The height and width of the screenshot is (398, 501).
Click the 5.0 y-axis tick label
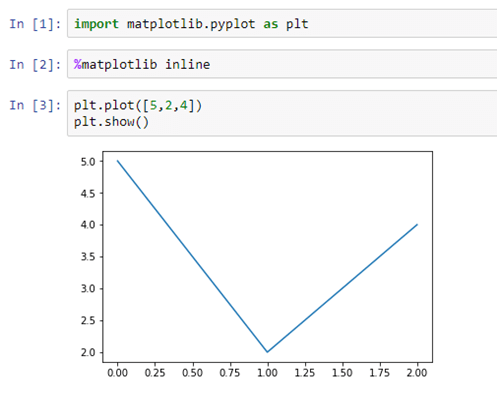88,162
